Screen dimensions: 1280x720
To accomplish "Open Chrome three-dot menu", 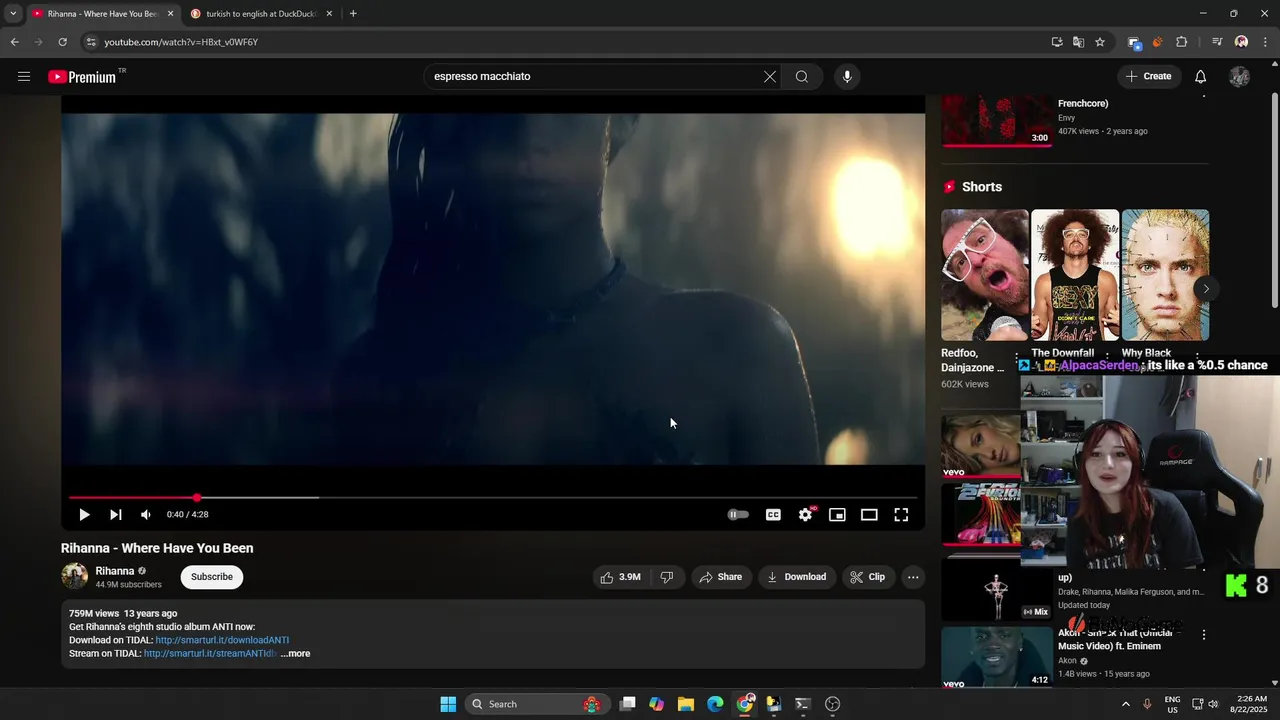I will (1266, 42).
